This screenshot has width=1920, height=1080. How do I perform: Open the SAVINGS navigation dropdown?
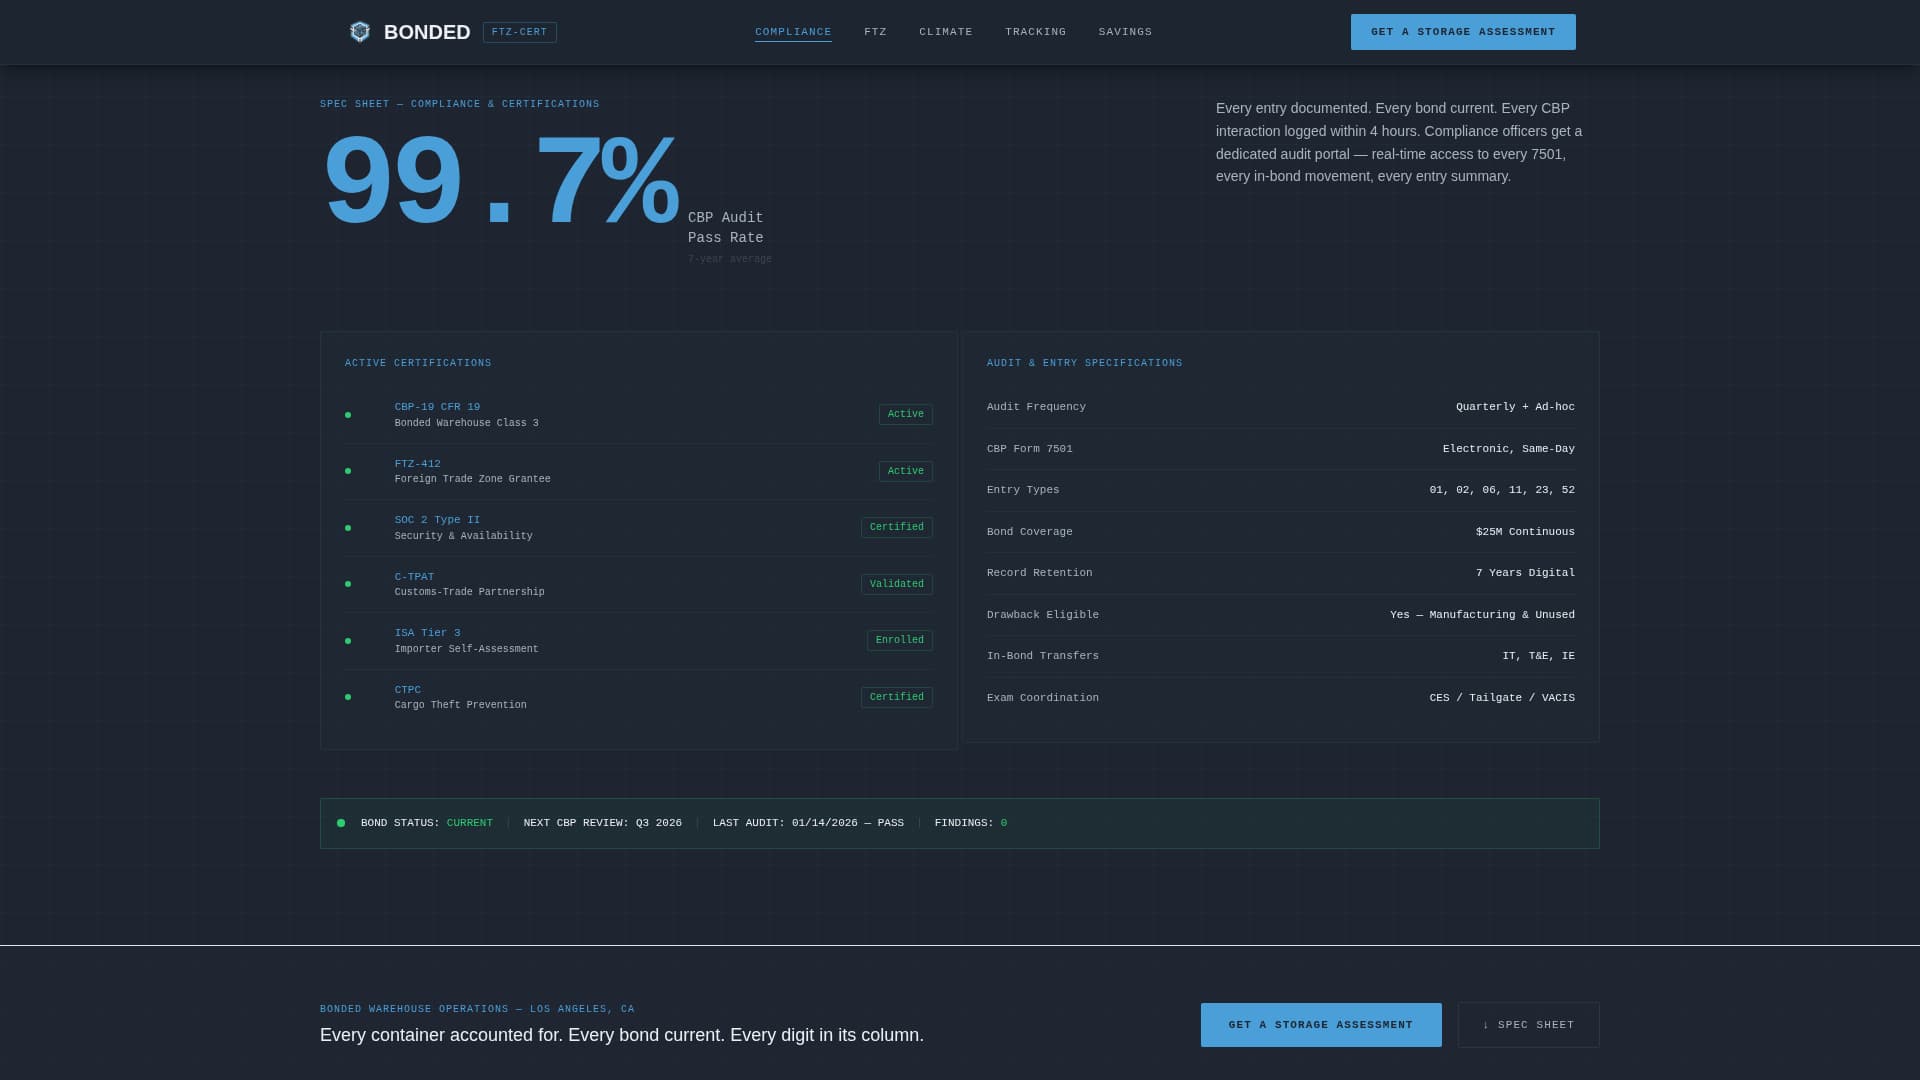point(1125,31)
